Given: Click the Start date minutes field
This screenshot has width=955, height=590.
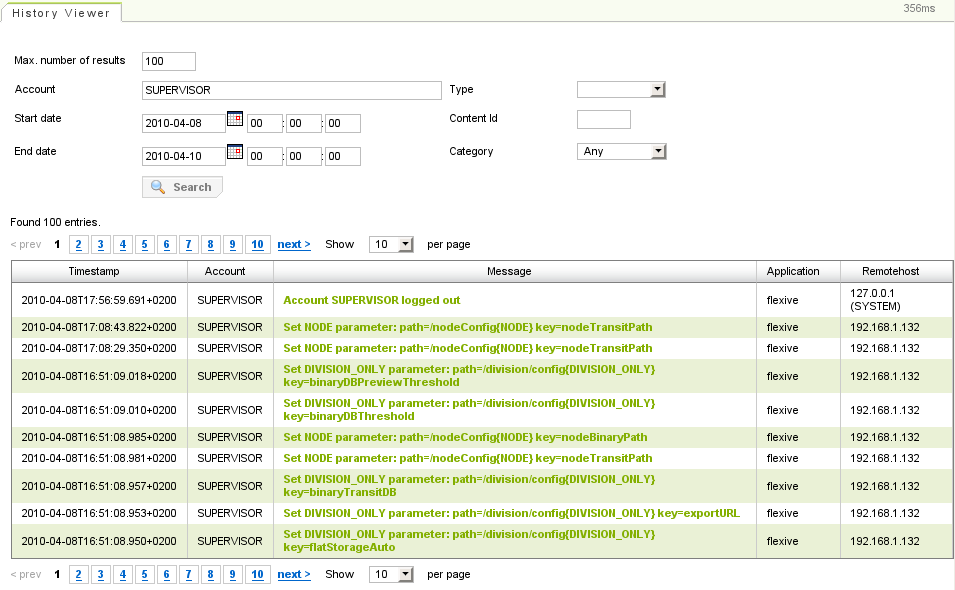Looking at the screenshot, I should pyautogui.click(x=303, y=123).
